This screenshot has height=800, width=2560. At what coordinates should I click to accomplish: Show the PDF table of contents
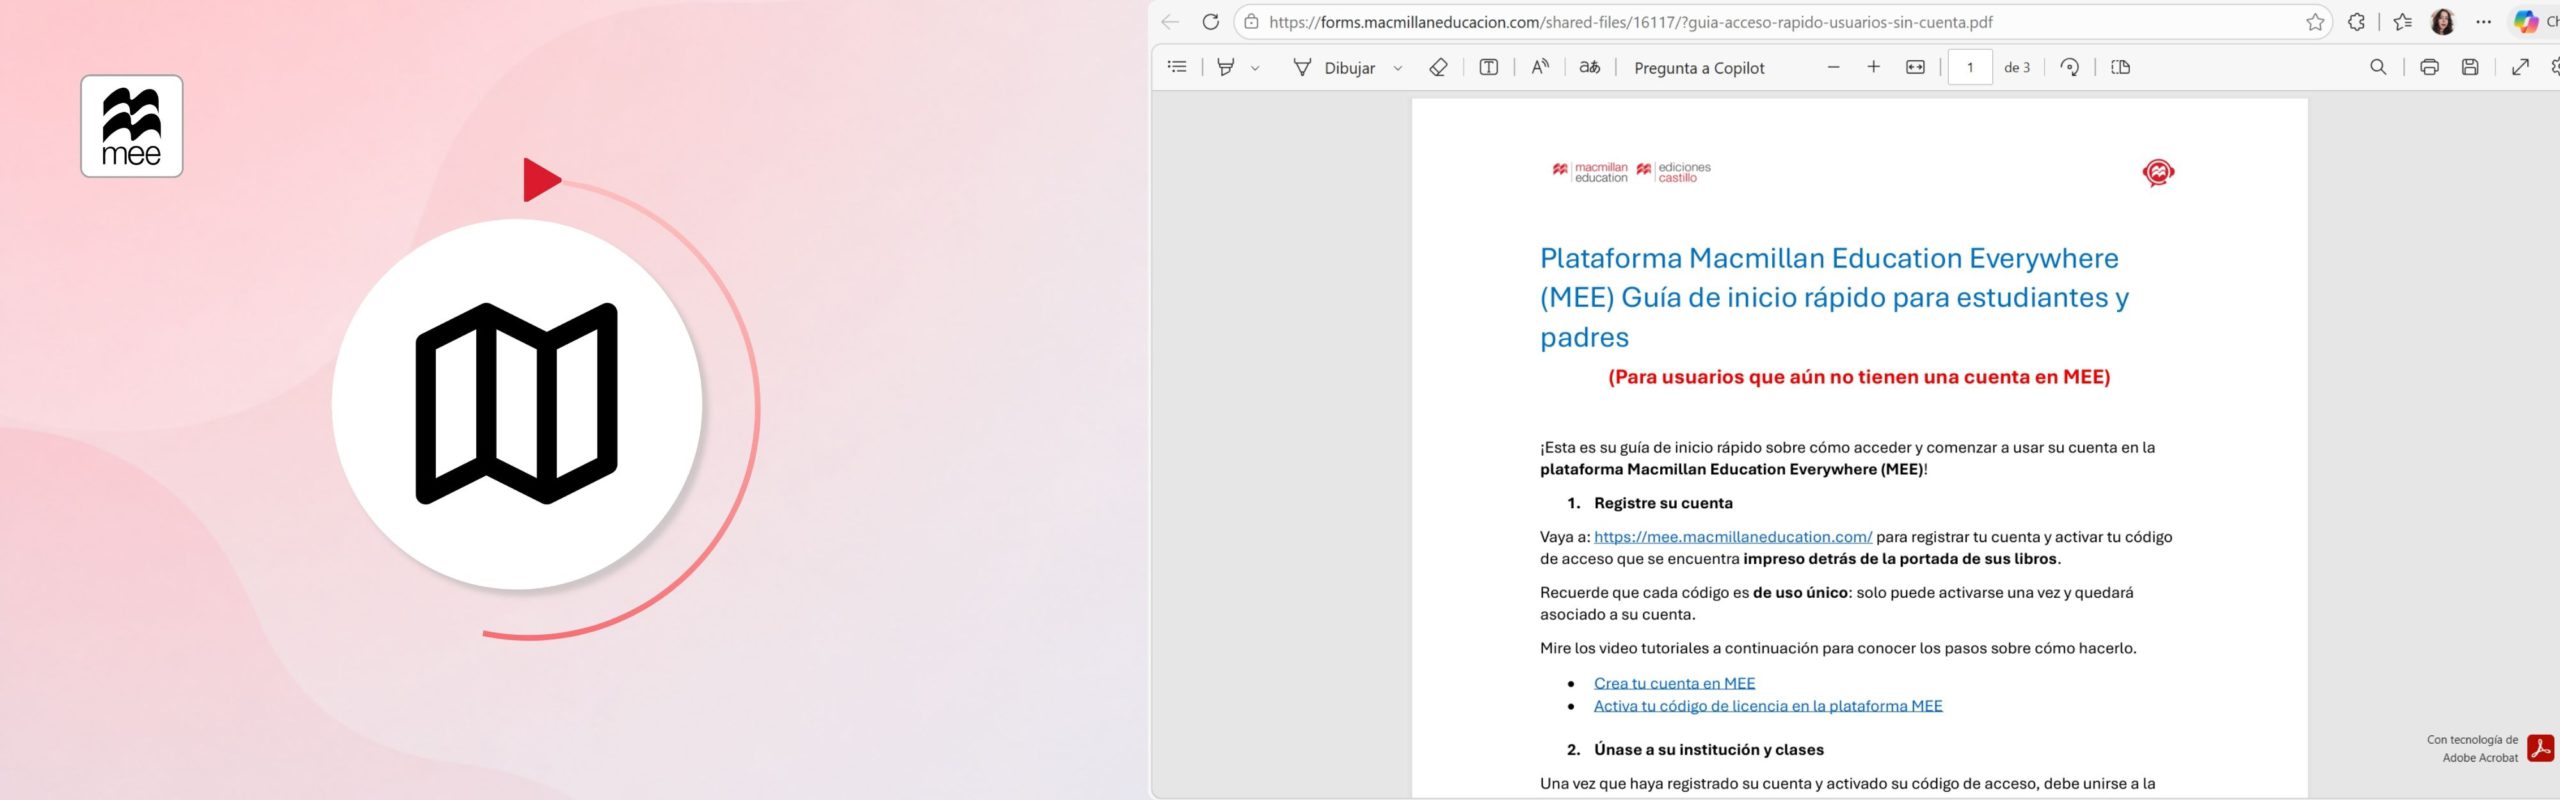(1177, 67)
